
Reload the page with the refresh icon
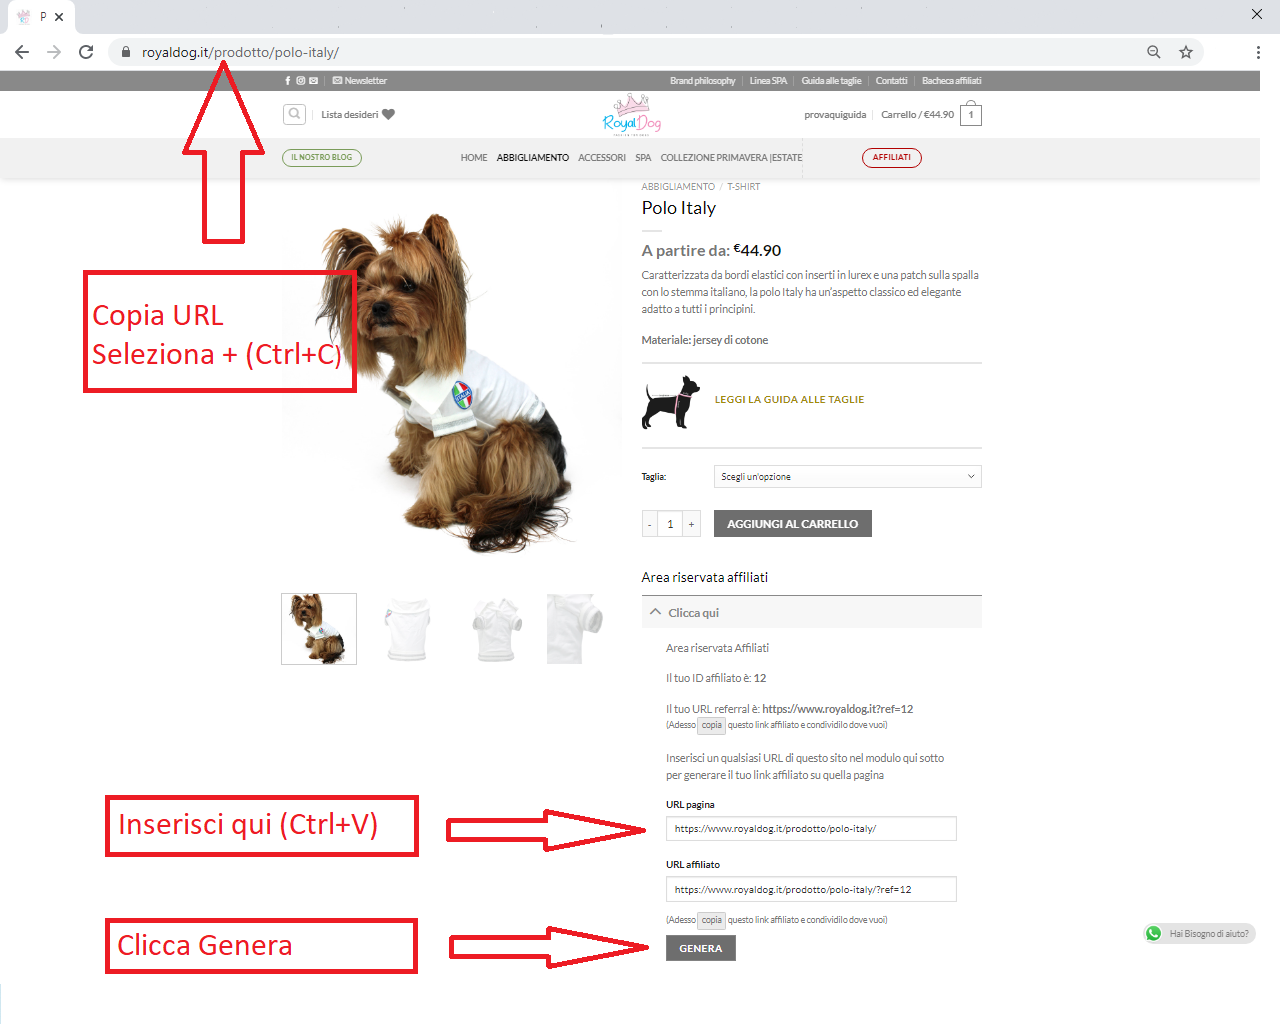tap(86, 52)
